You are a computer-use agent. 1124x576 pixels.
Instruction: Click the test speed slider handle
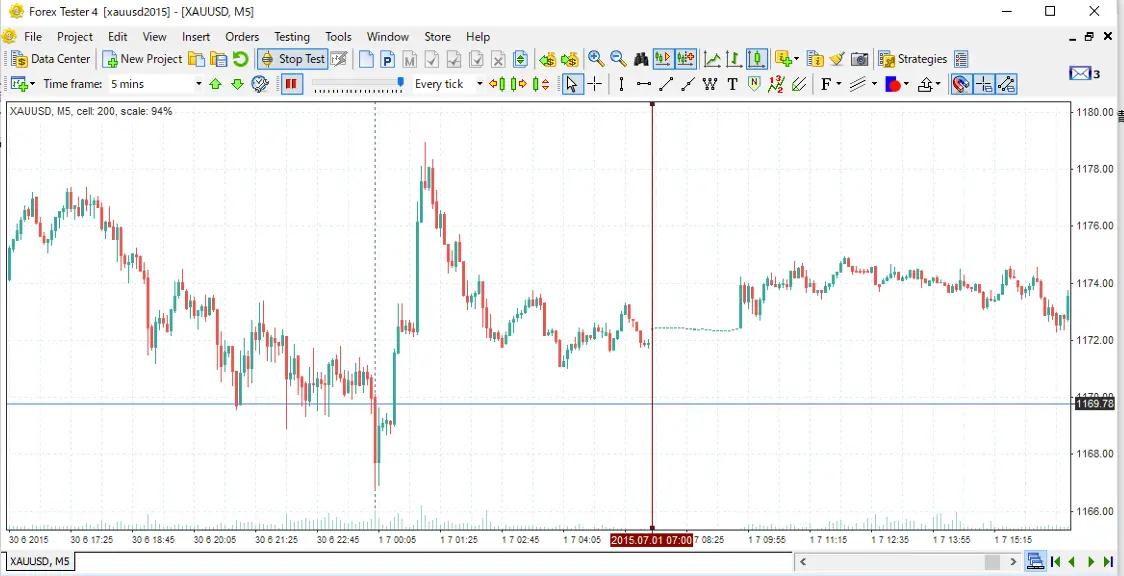pos(401,83)
